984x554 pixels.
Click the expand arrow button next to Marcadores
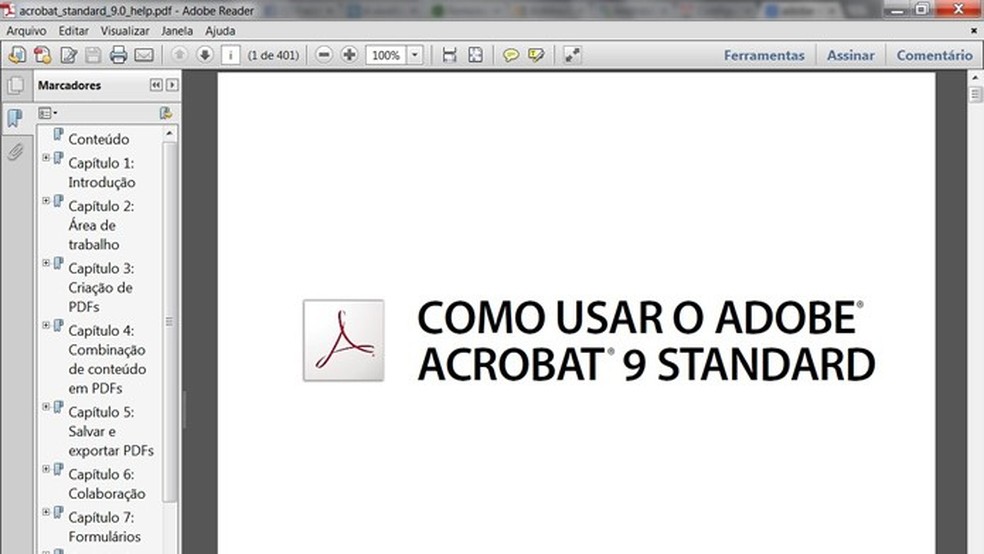coord(172,85)
